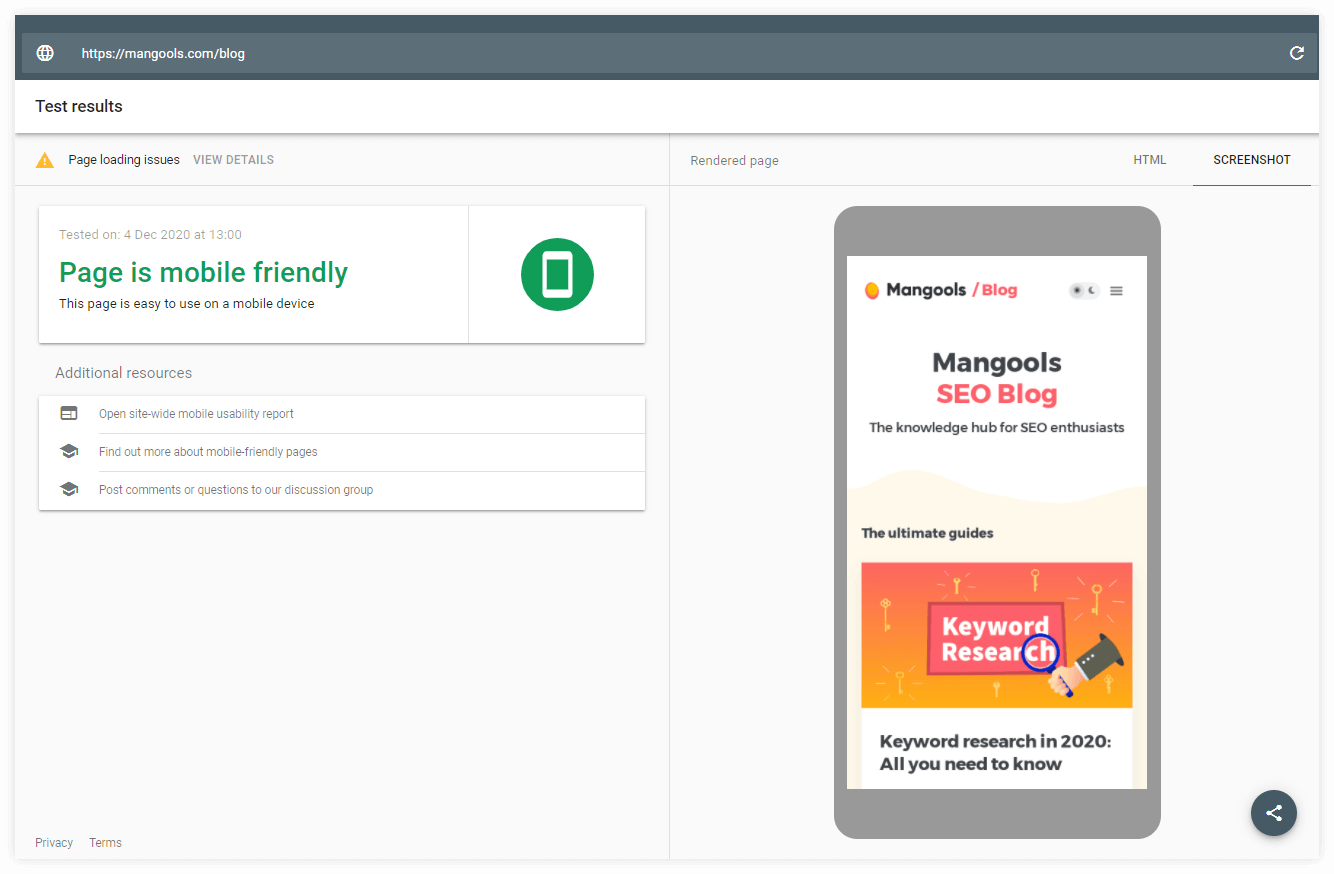
Task: Select the SCREENSHOT tab
Action: coord(1251,160)
